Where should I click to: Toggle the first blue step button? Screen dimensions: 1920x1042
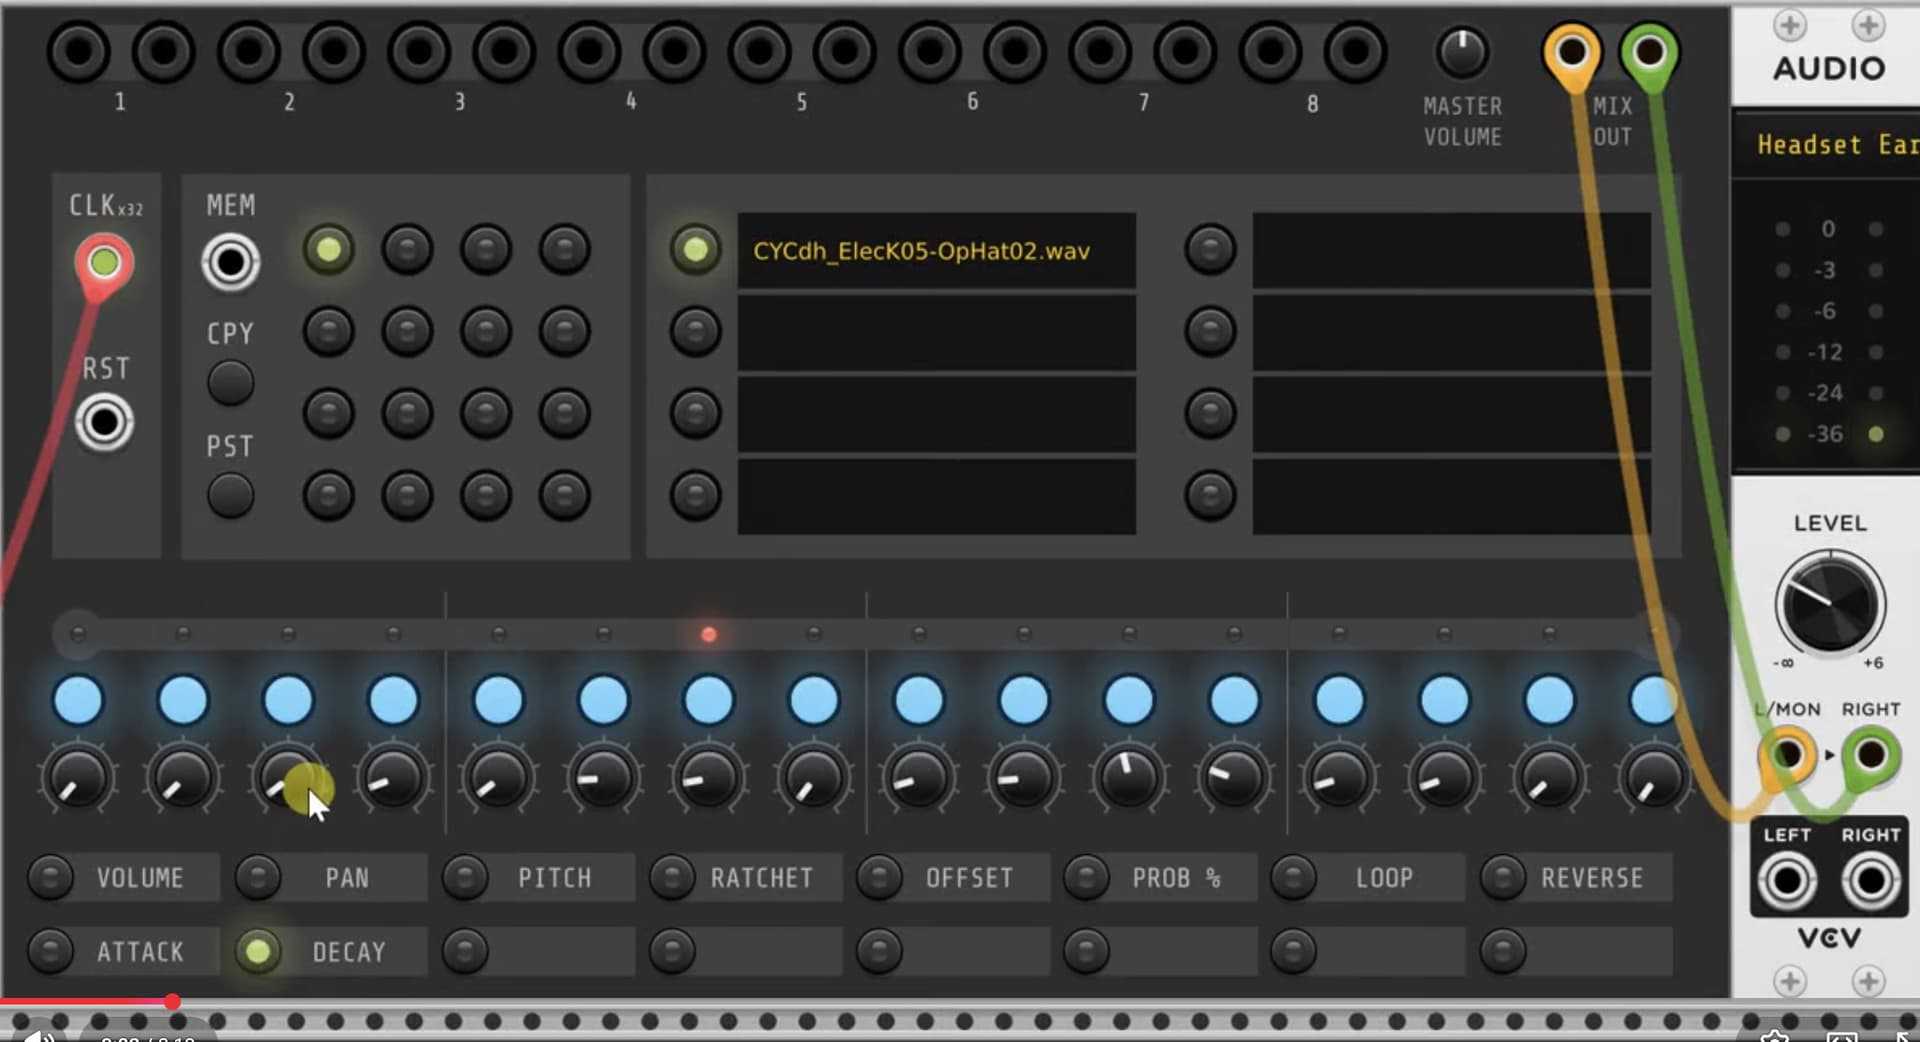coord(78,700)
